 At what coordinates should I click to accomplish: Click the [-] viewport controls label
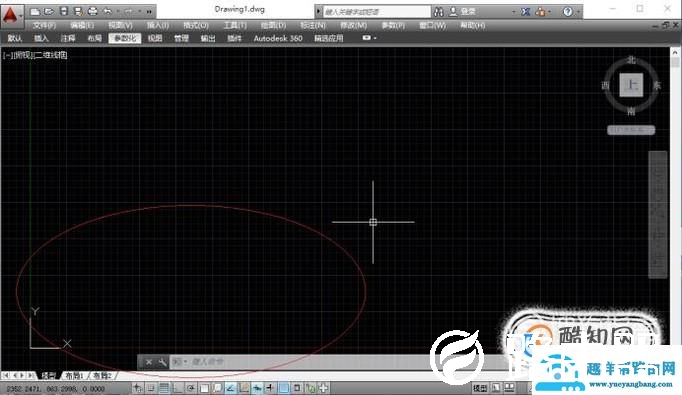tap(7, 55)
